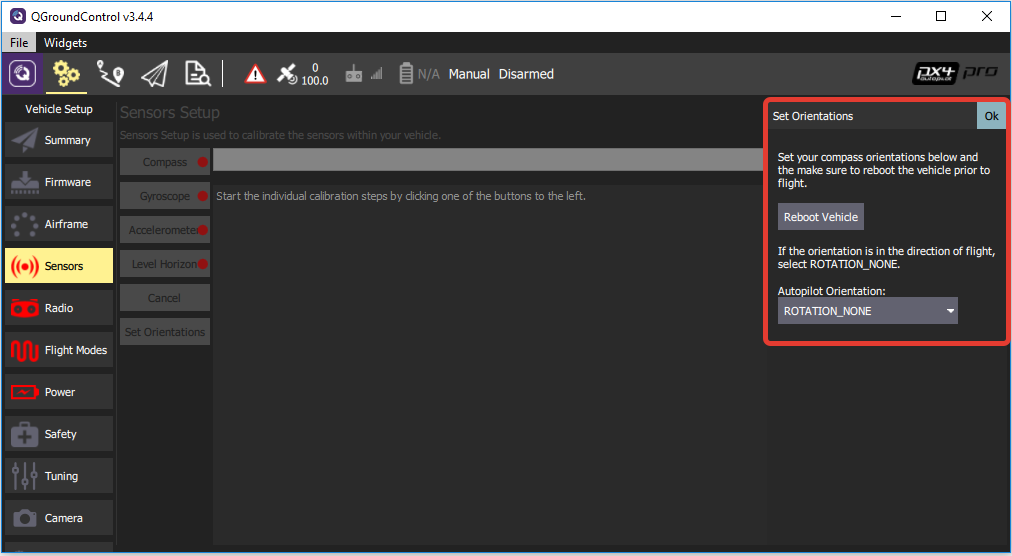
Task: Open the File menu
Action: coord(19,43)
